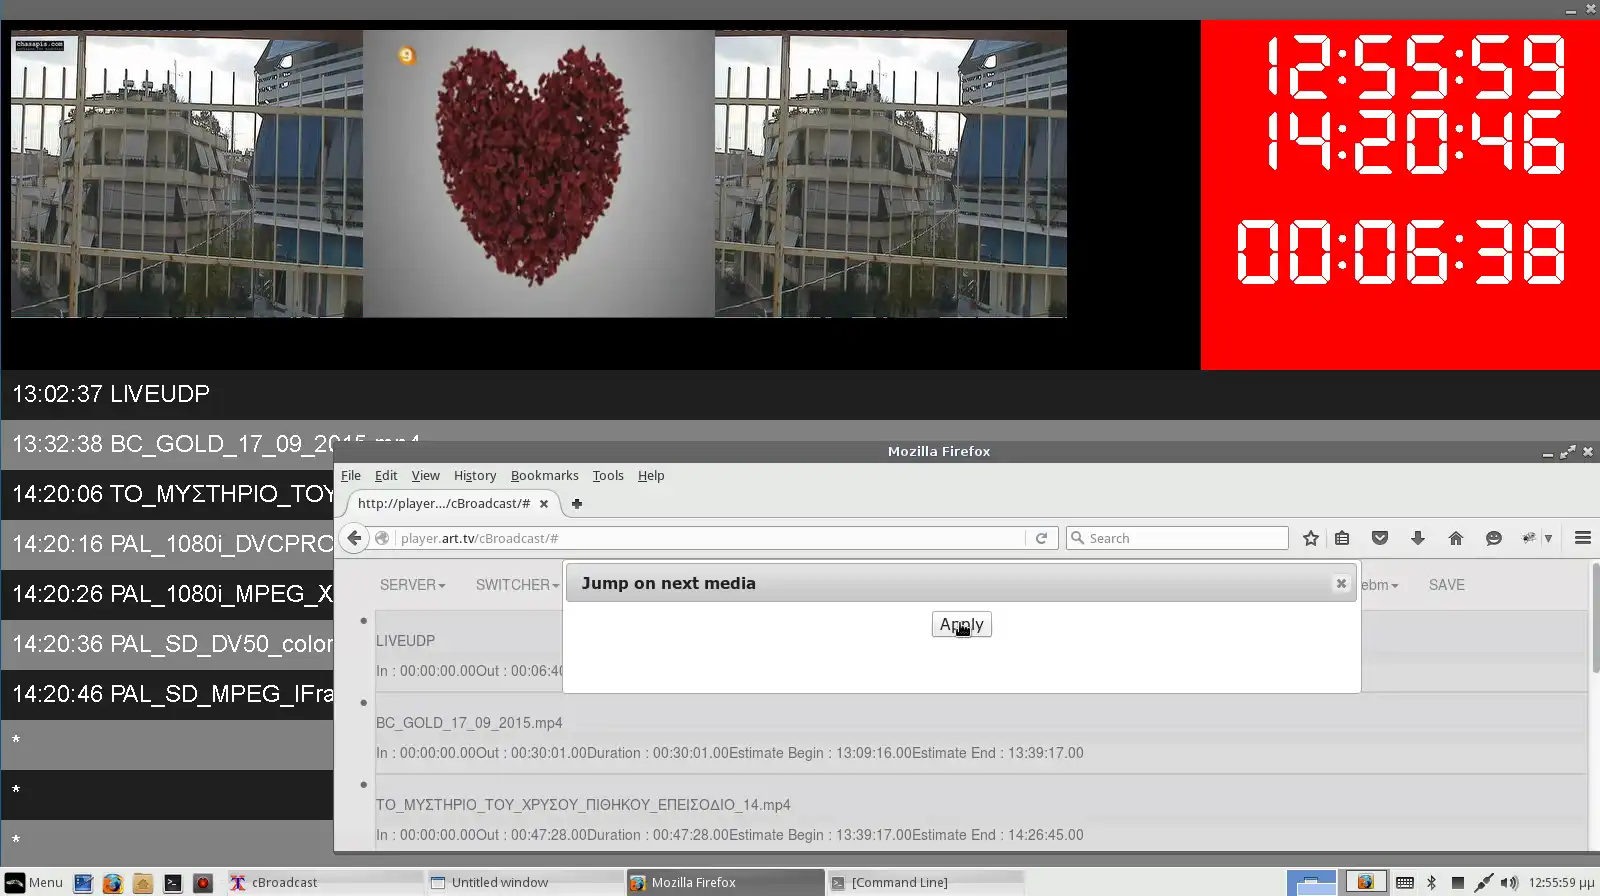1600x896 pixels.
Task: Open the keyboard layout tray icon
Action: click(1405, 883)
